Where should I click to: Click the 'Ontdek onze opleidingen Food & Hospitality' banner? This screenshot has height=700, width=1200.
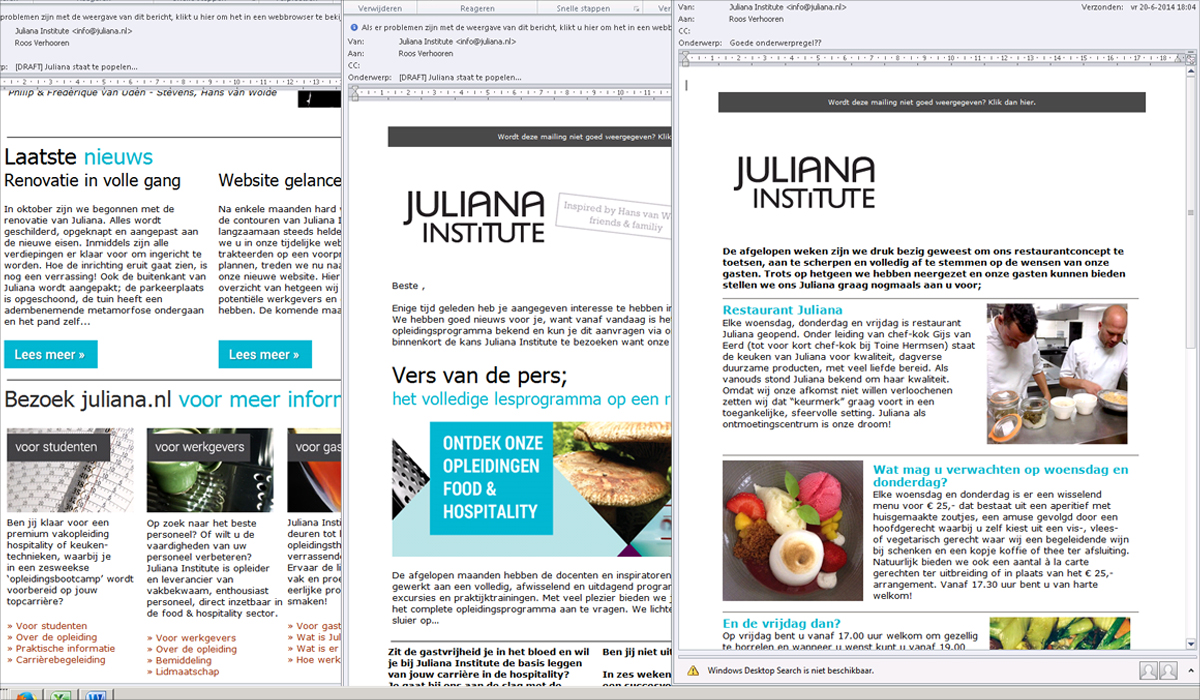[x=531, y=488]
